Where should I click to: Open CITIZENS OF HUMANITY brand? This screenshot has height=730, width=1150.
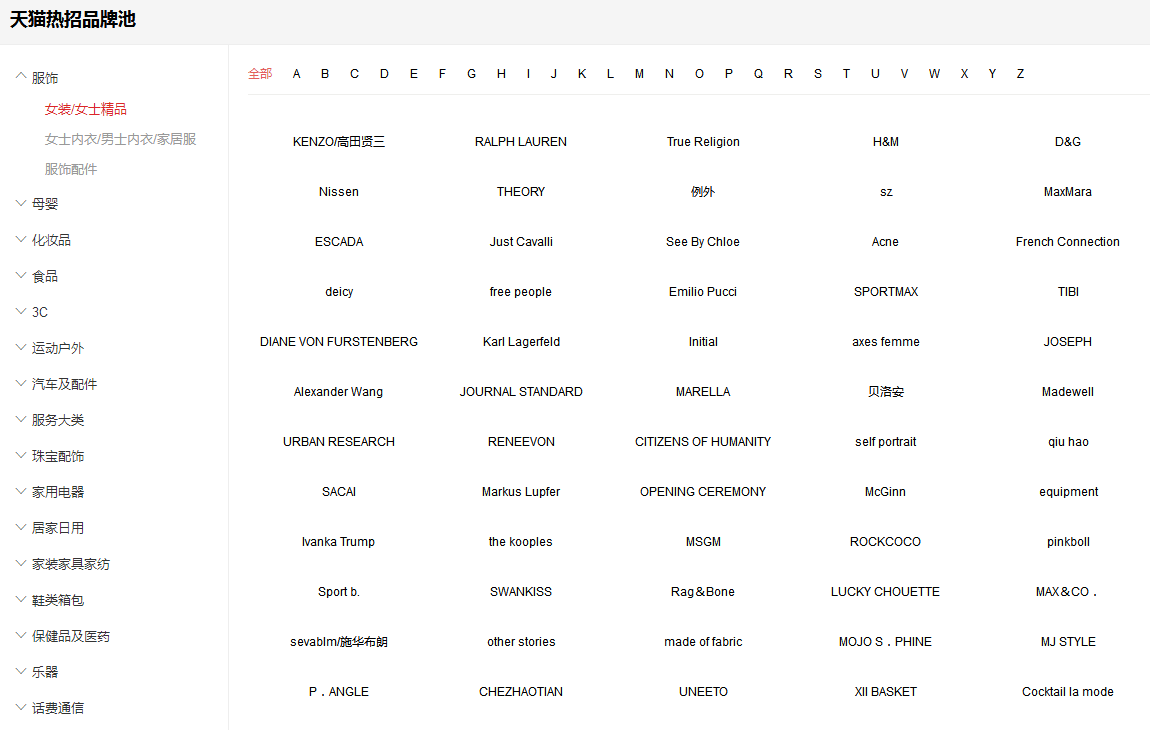pyautogui.click(x=703, y=442)
